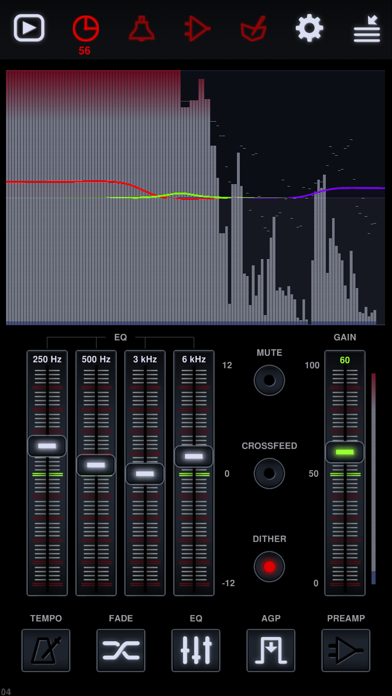The image size is (392, 696).
Task: Collapse panel using the list-arrow icon
Action: pos(367,29)
